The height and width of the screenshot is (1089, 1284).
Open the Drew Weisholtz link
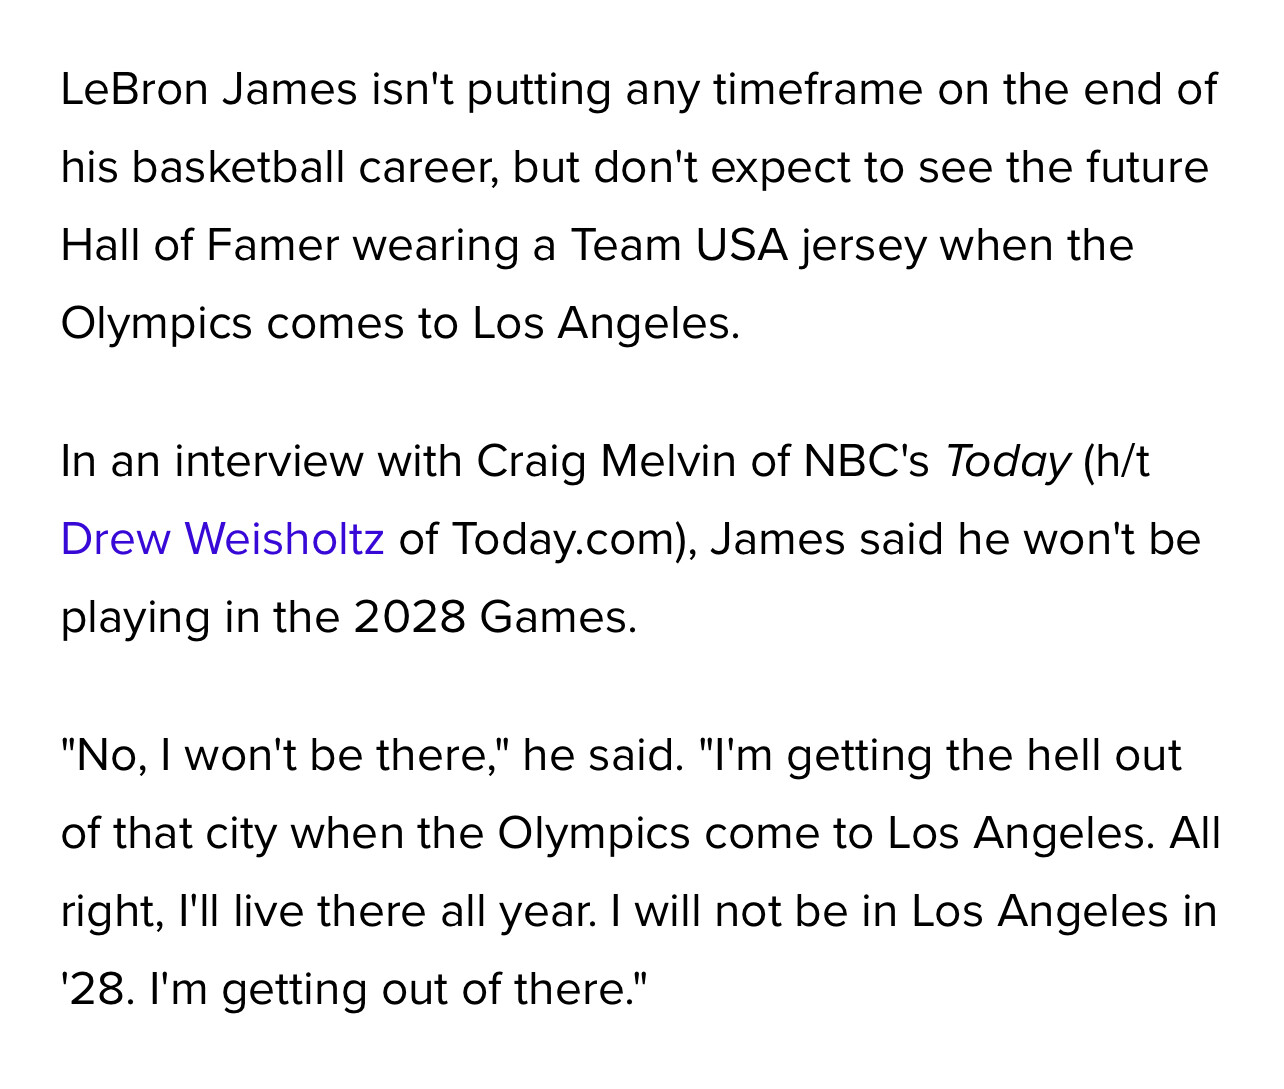click(x=222, y=539)
